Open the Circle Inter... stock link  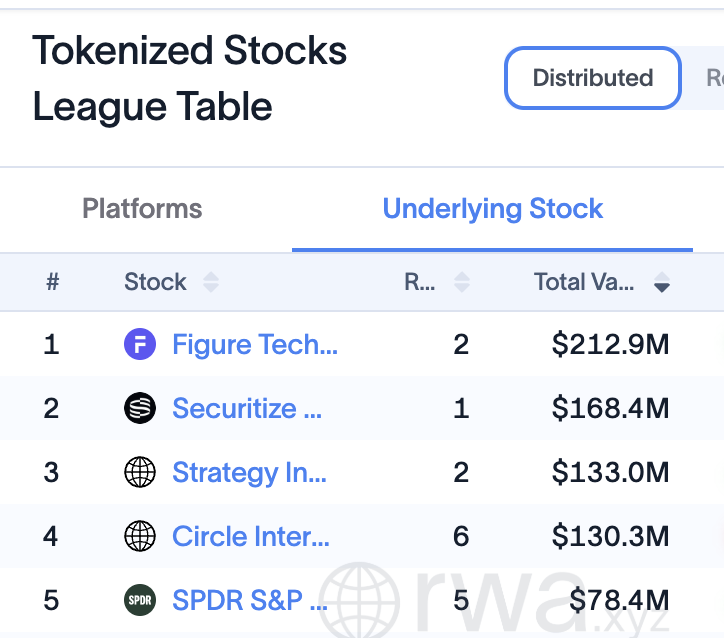[x=251, y=536]
